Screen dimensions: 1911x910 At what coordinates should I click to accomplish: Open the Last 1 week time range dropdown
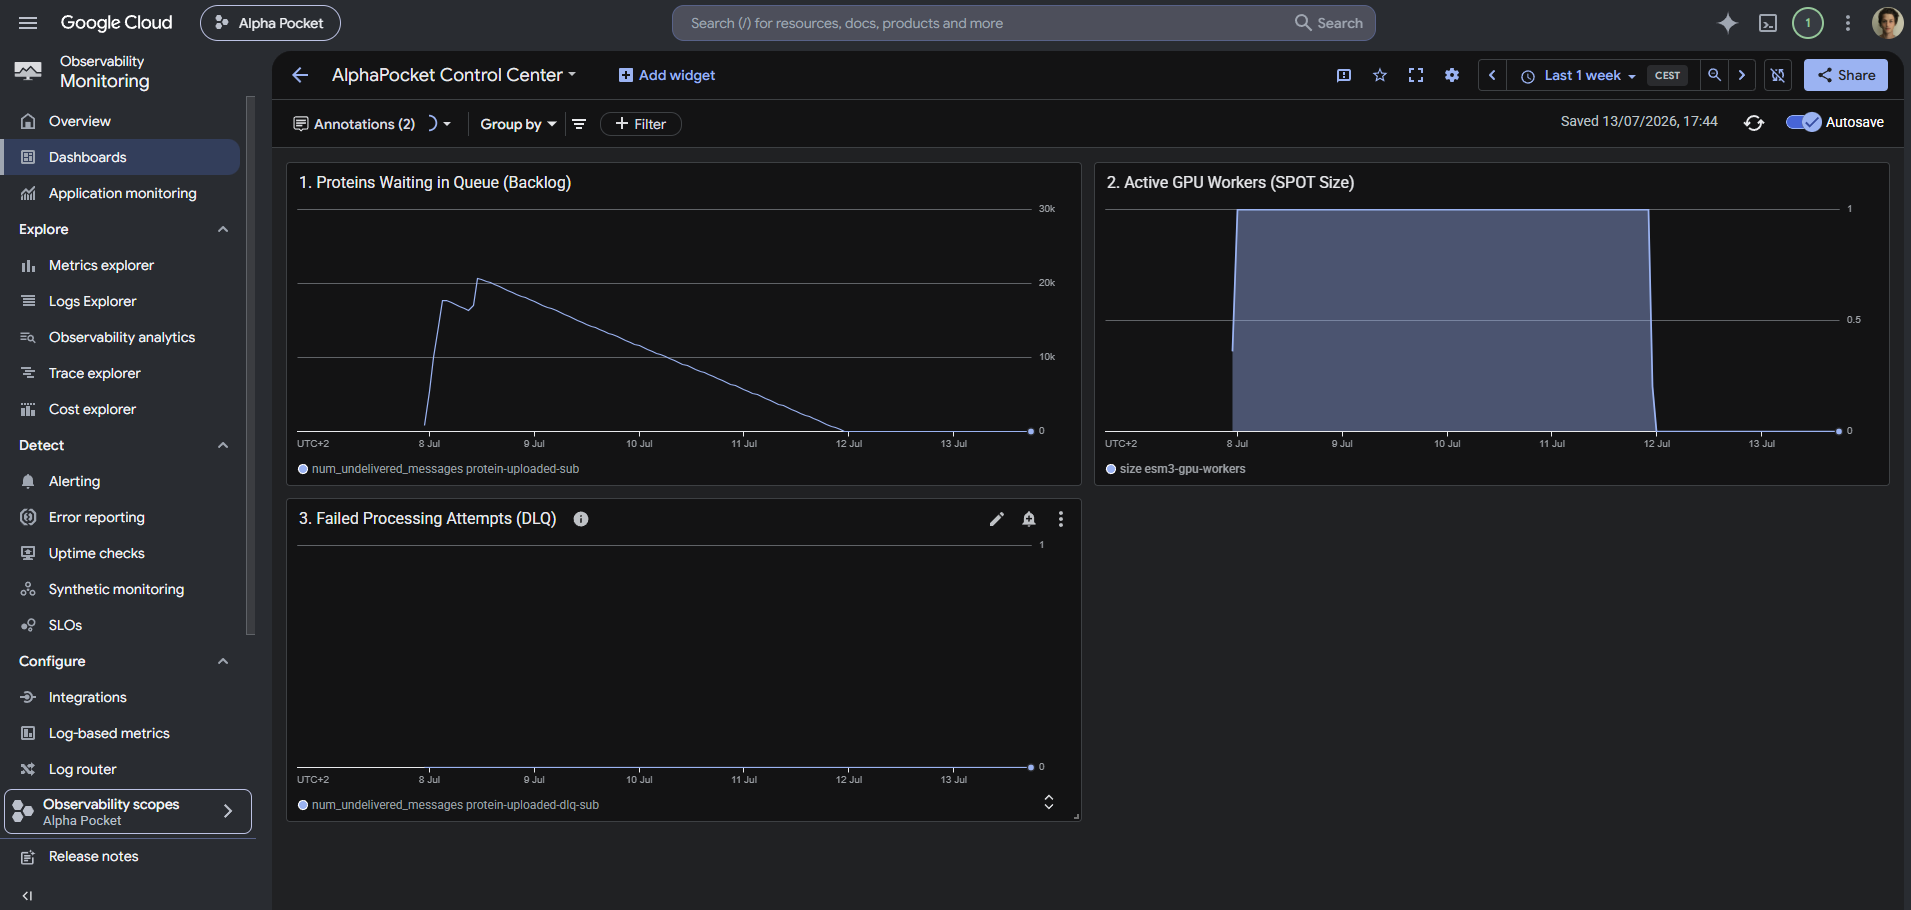point(1578,75)
